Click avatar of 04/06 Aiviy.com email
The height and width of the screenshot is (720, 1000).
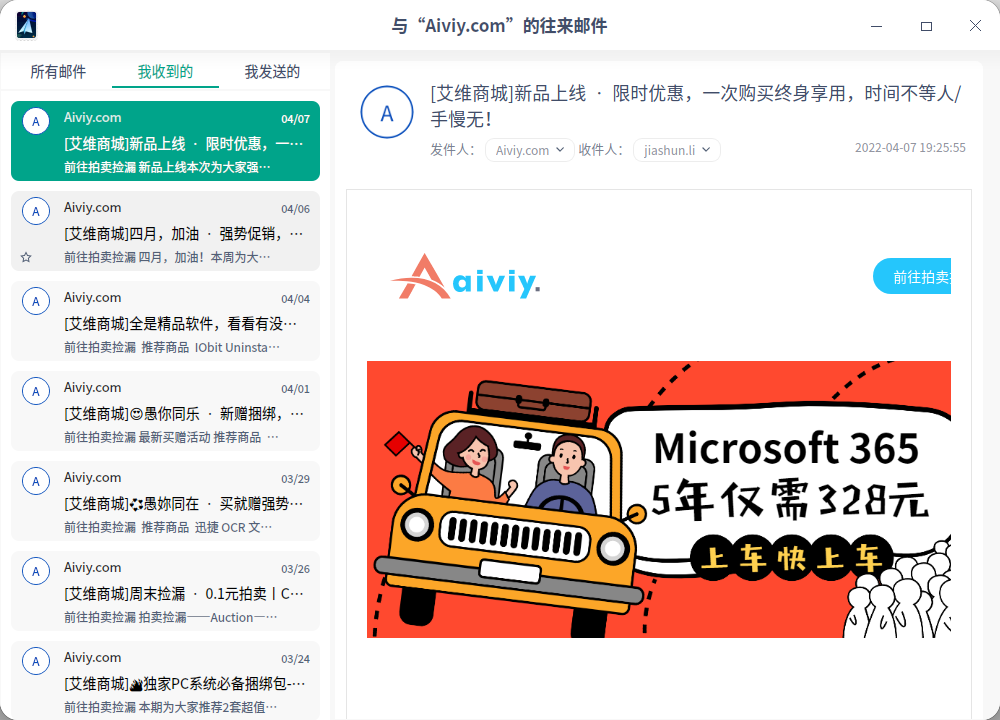[36, 211]
